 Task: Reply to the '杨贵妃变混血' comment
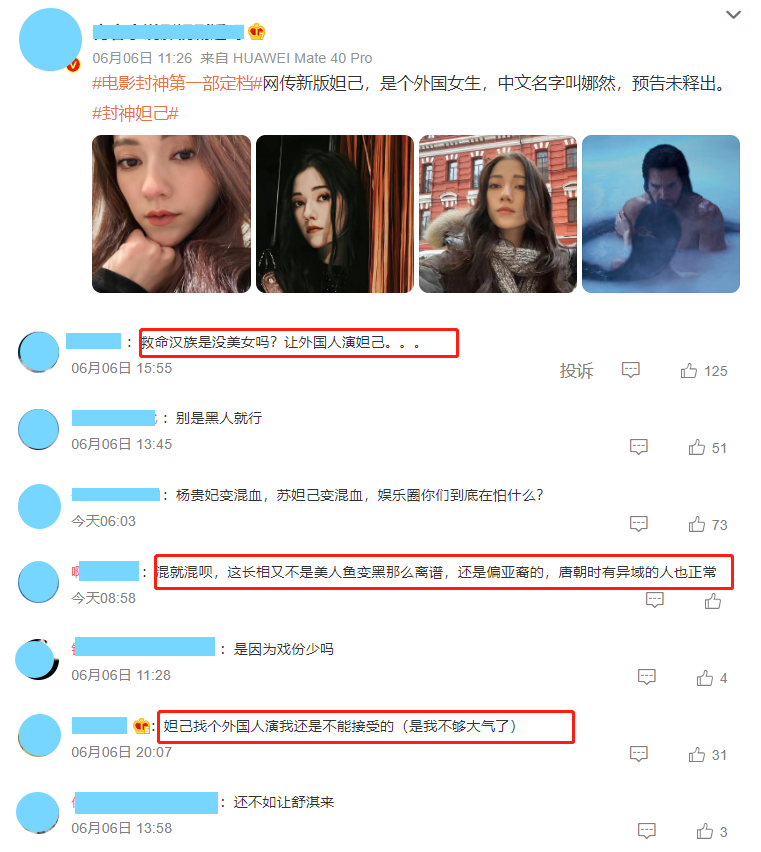tap(639, 523)
